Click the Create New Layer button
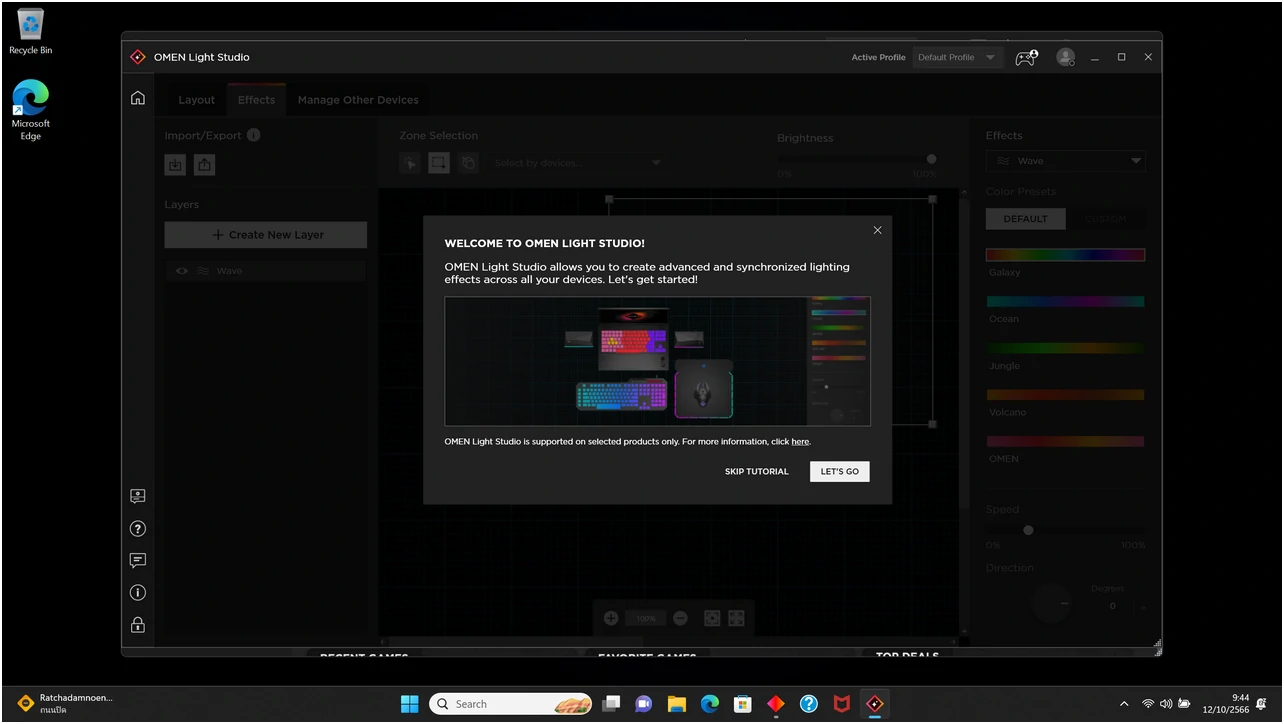Screen dimensions: 1284x724 (266, 235)
